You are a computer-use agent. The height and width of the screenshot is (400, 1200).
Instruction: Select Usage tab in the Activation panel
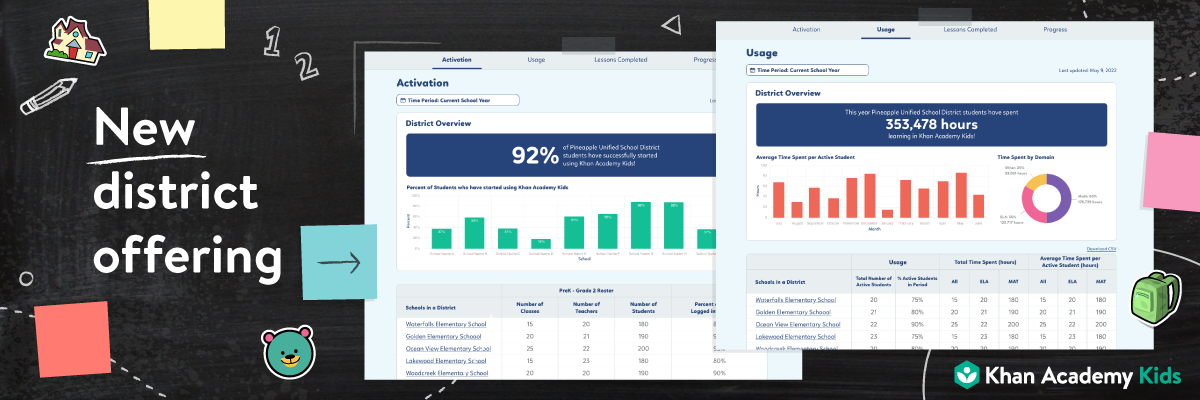536,60
